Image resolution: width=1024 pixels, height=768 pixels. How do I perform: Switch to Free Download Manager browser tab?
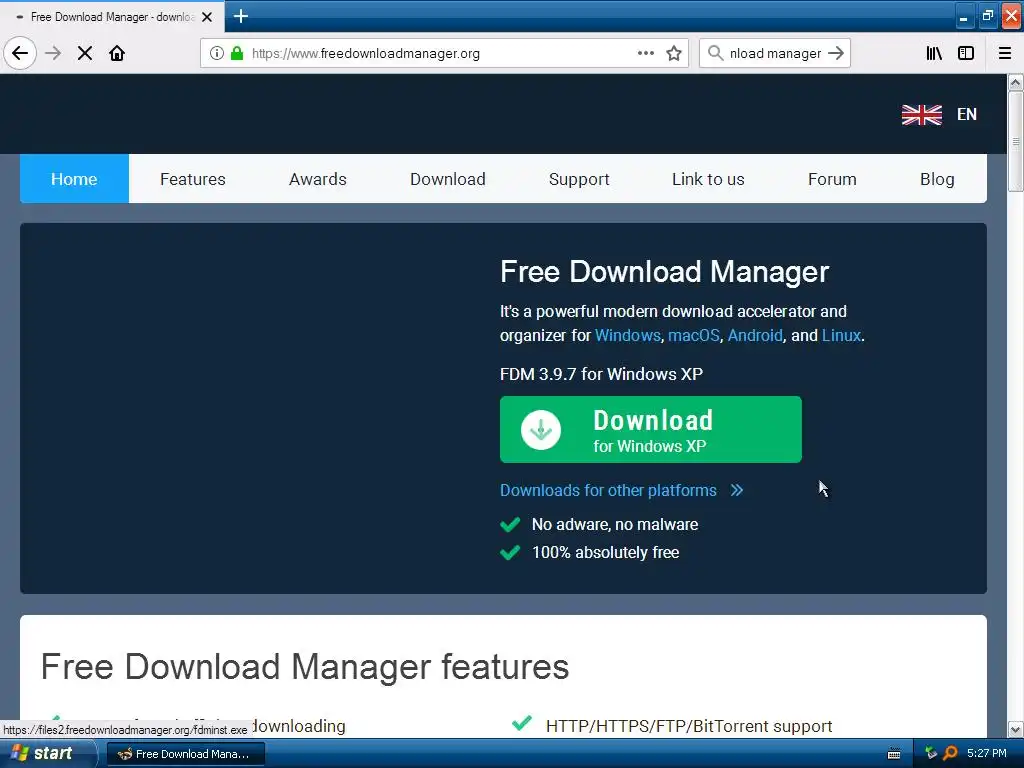pyautogui.click(x=111, y=17)
